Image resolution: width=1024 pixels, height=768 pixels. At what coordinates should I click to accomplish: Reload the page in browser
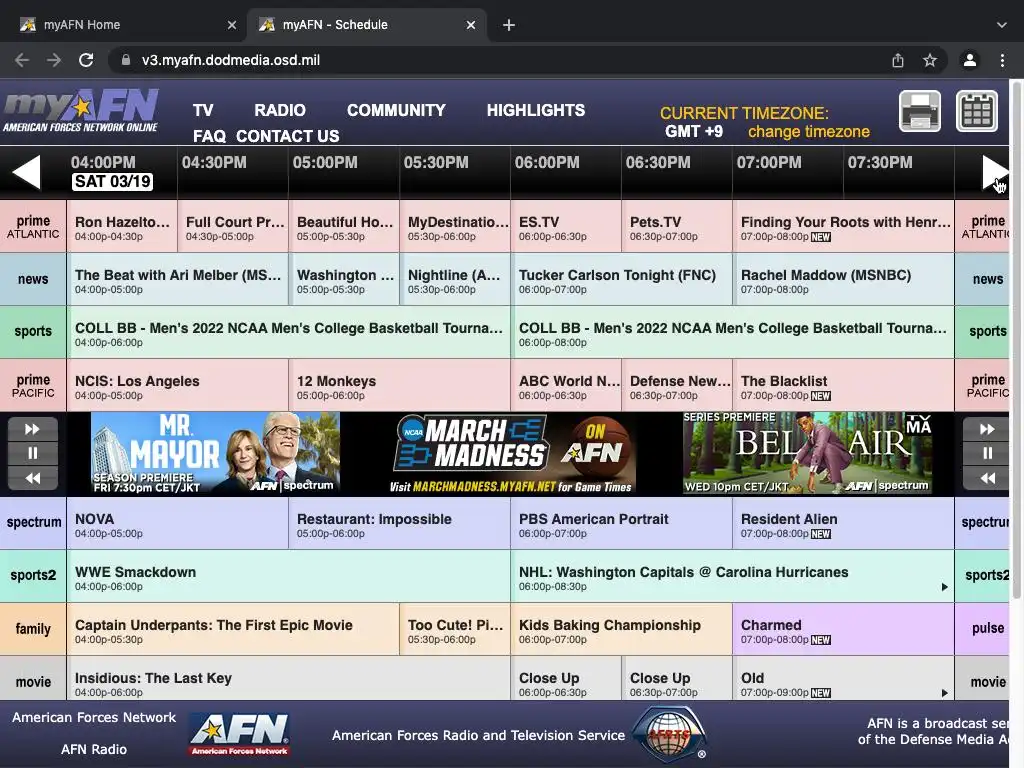click(x=86, y=60)
